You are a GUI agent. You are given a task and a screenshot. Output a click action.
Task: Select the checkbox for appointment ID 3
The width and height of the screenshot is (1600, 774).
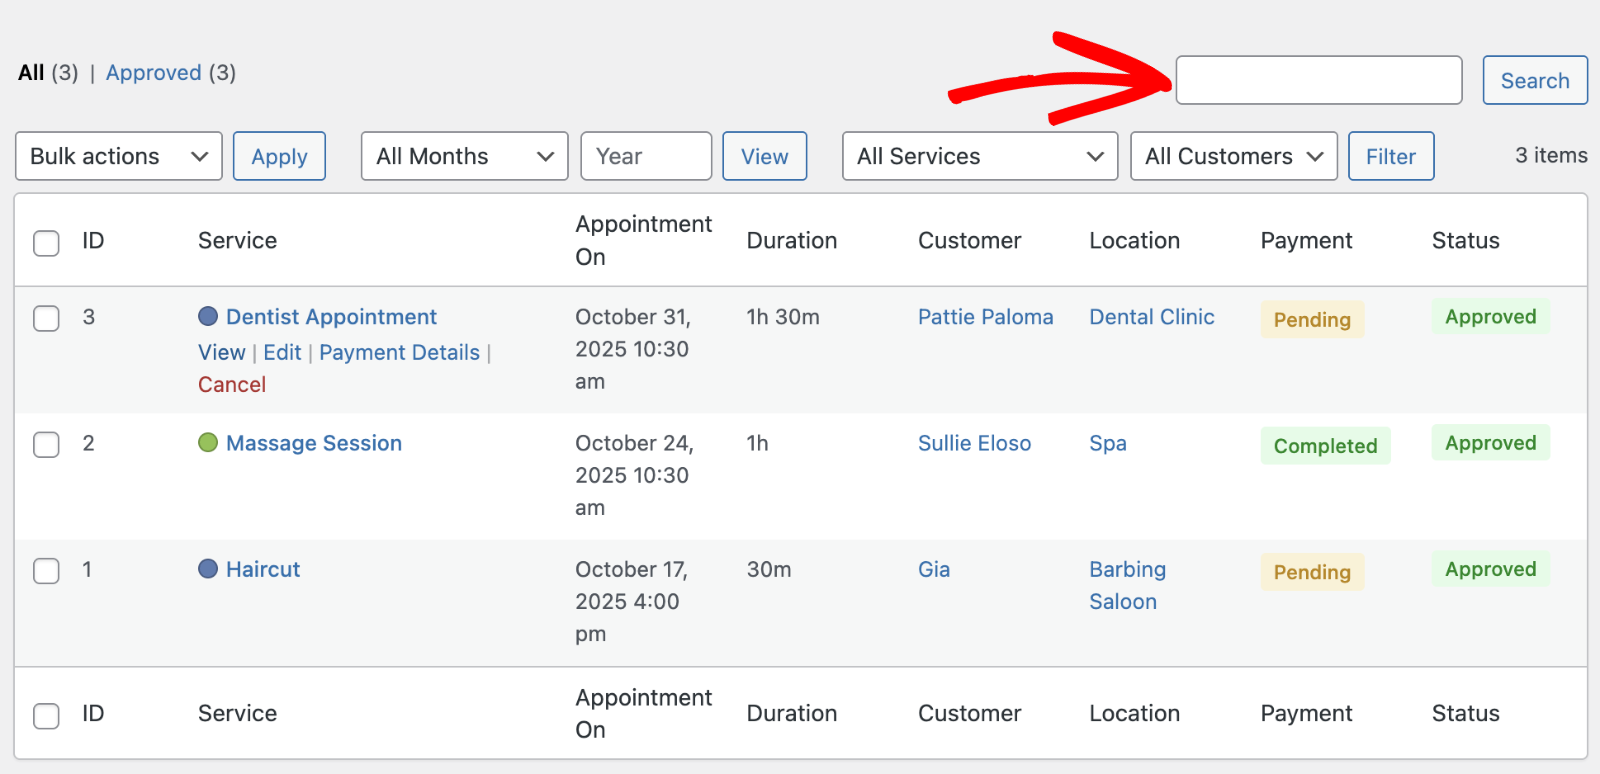[x=46, y=318]
